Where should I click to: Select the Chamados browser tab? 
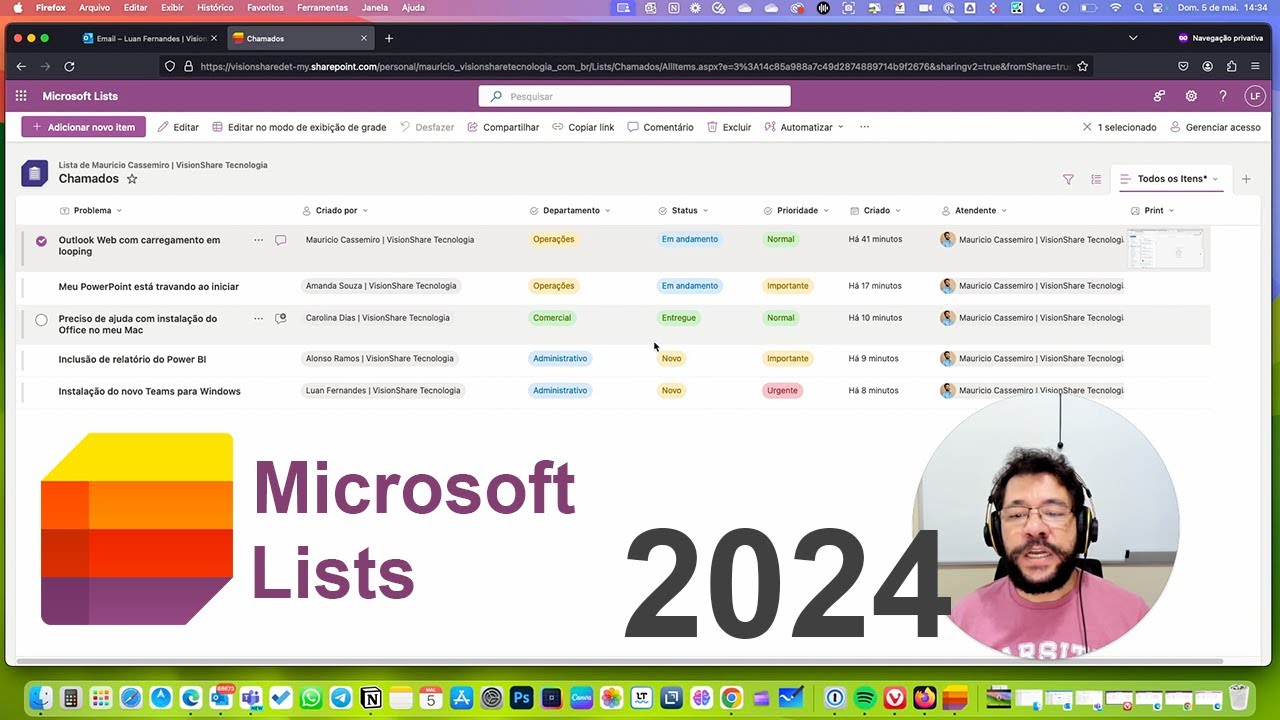point(300,38)
